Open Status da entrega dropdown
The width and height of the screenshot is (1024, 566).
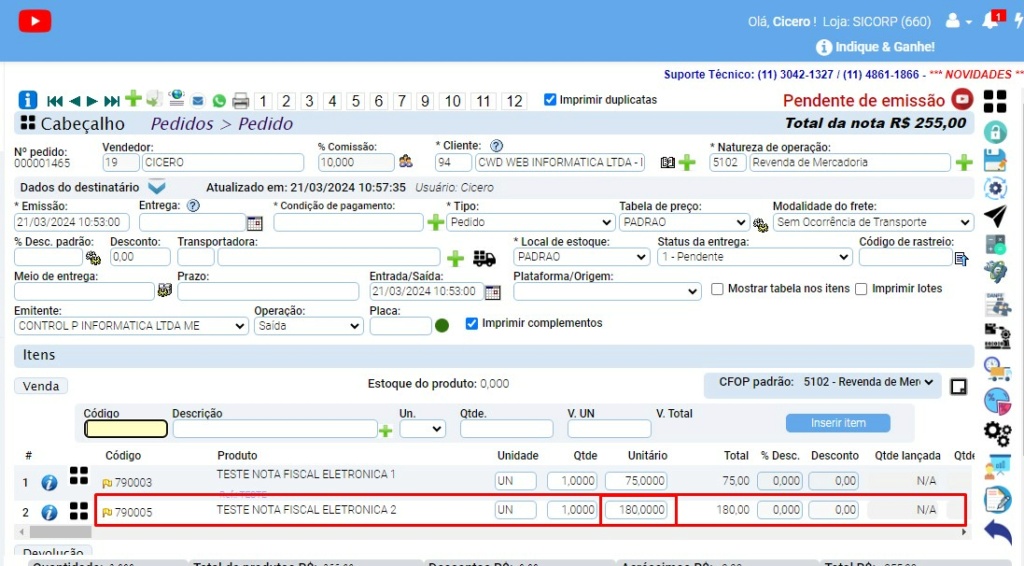(754, 257)
